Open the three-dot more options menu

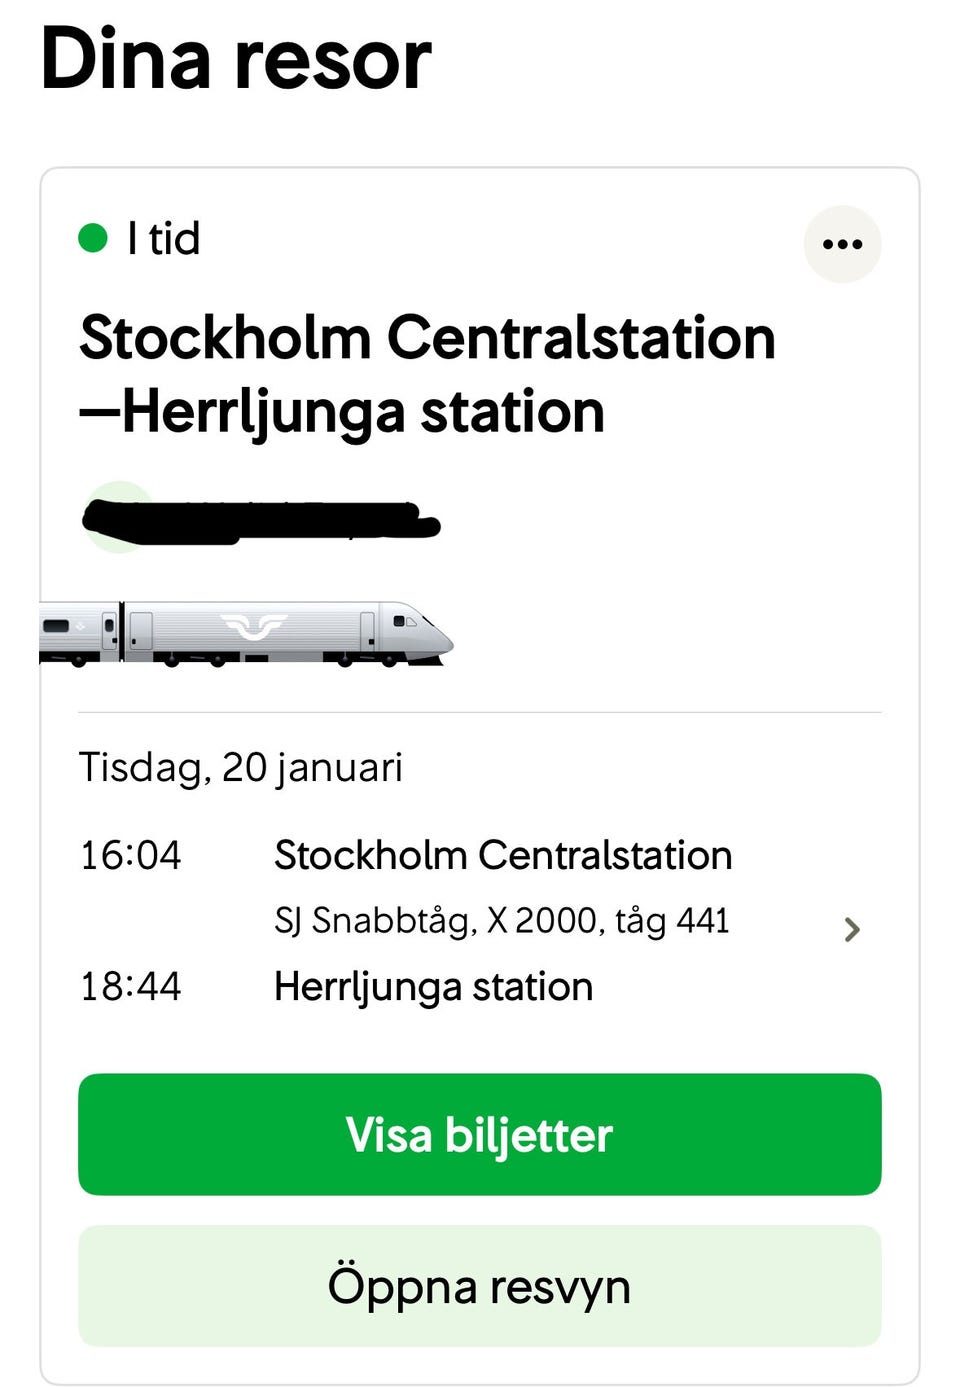click(x=842, y=244)
